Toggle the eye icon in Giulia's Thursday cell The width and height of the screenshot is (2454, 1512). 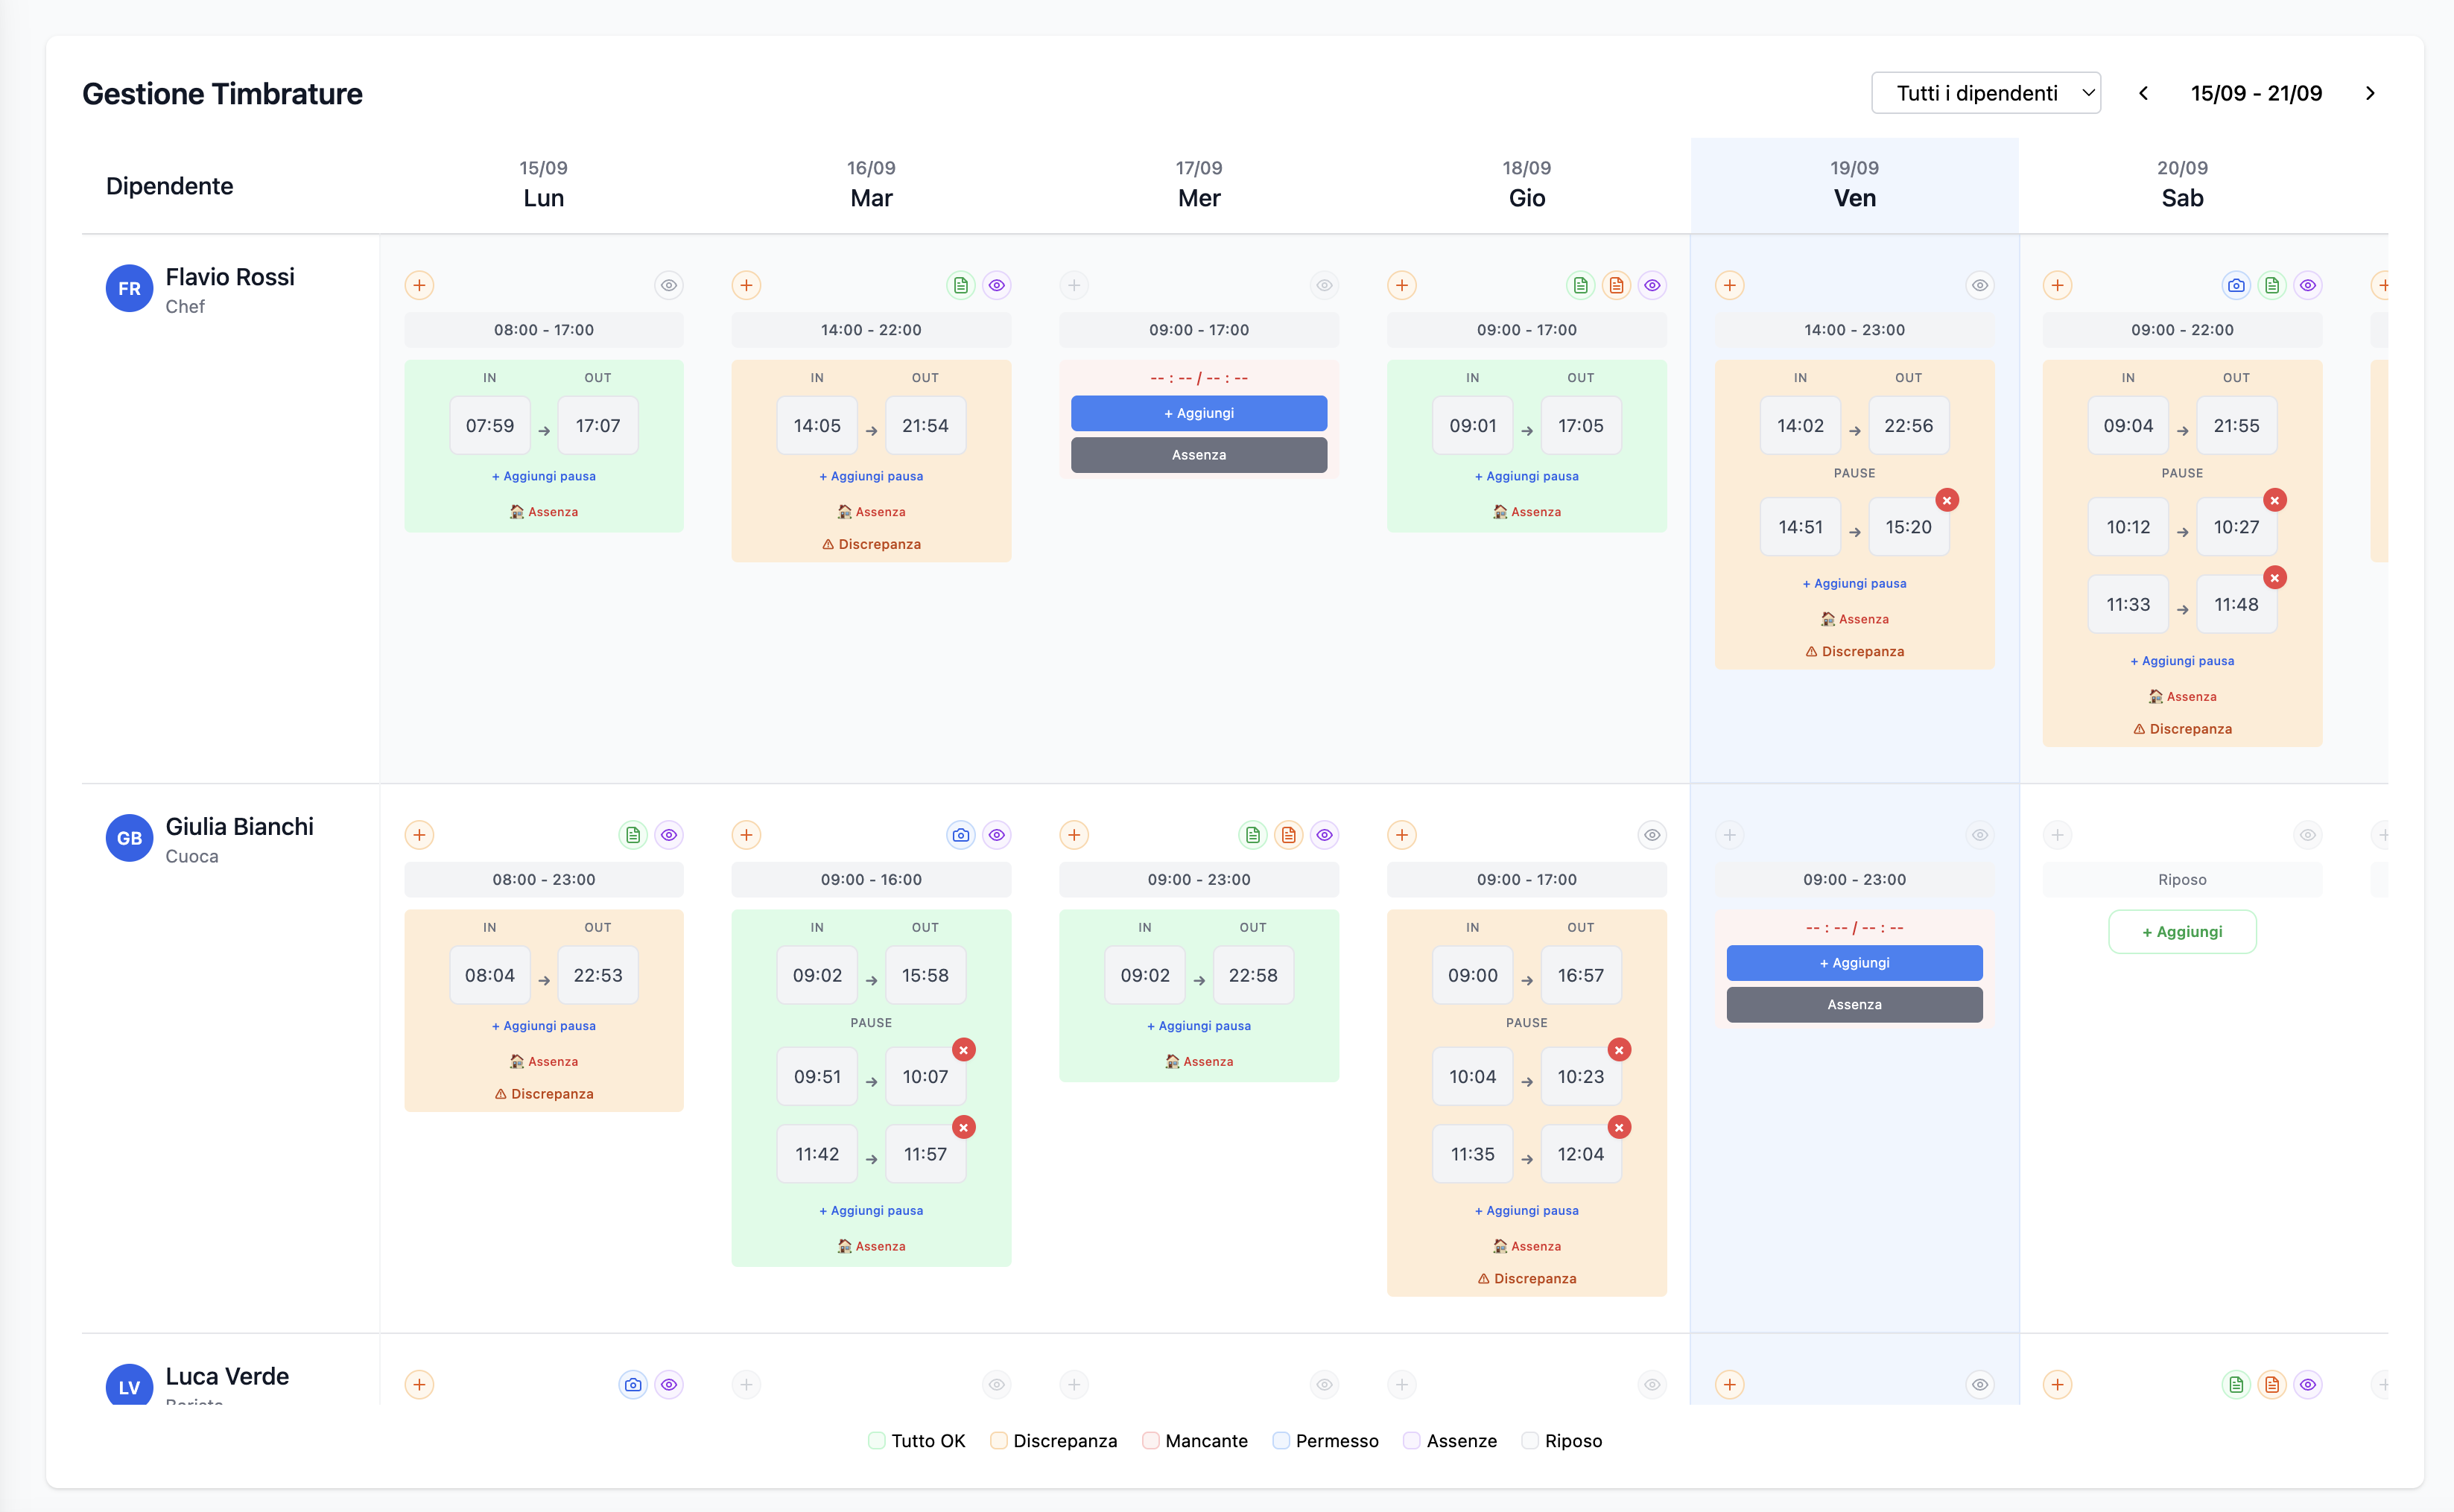pos(1652,835)
